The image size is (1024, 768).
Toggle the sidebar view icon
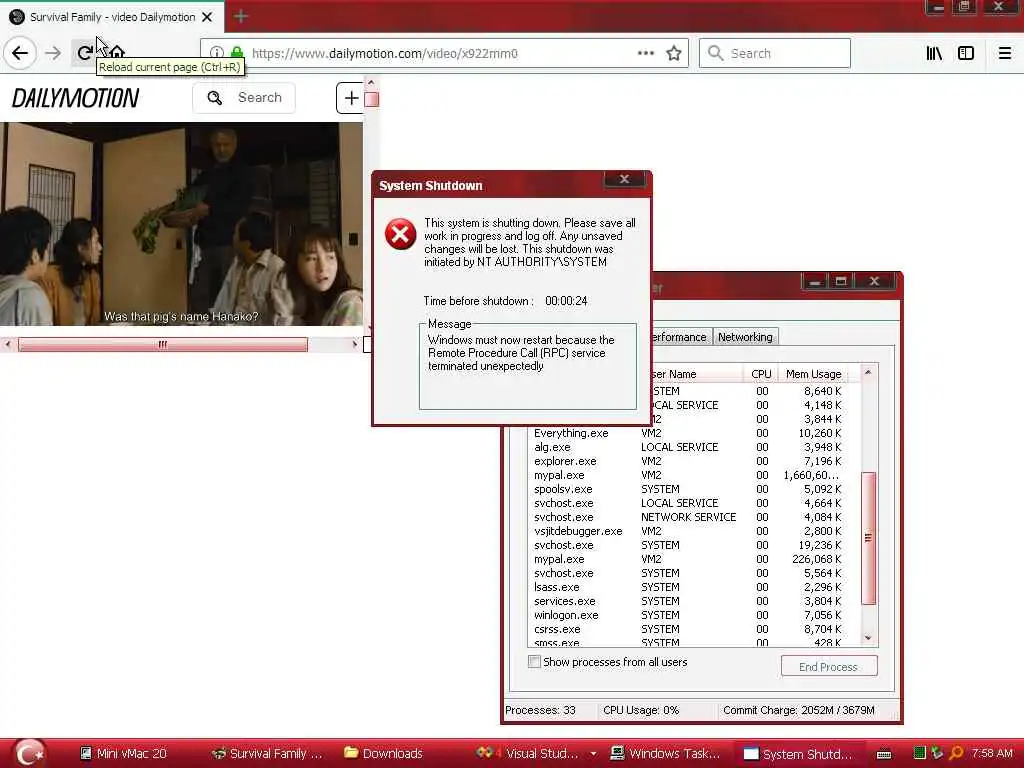(966, 54)
